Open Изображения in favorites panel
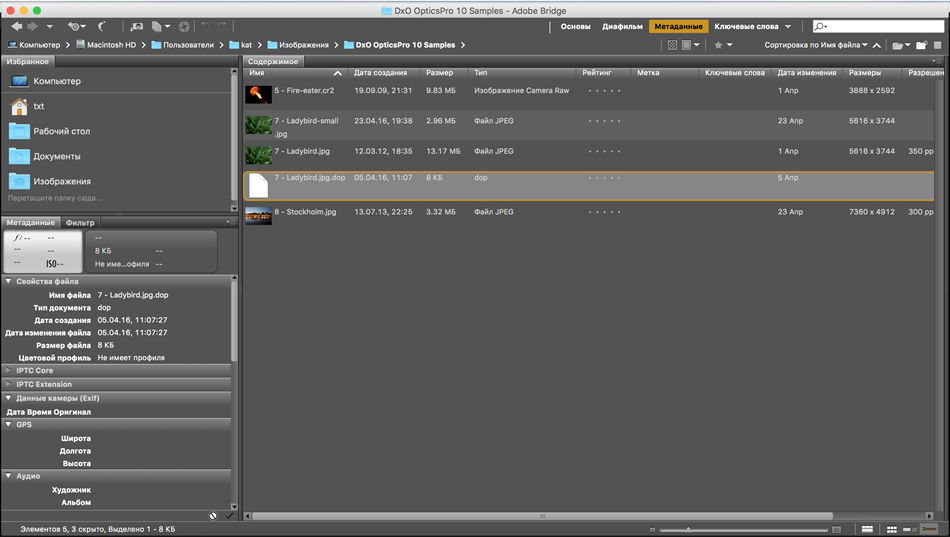Screen dimensions: 950x537 50,181
